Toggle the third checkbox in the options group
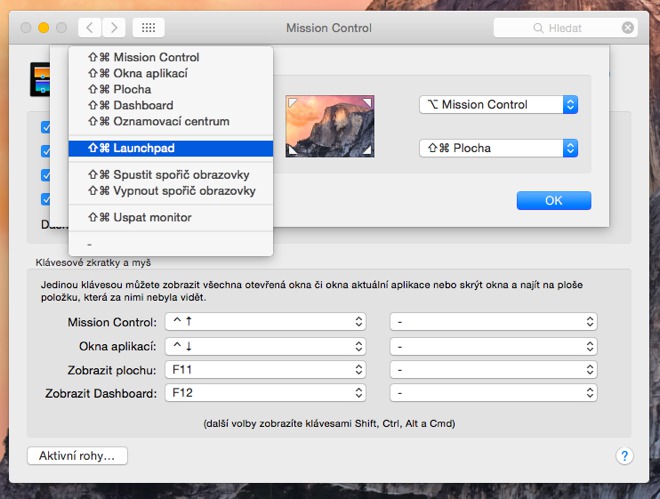This screenshot has width=660, height=499. coord(45,175)
